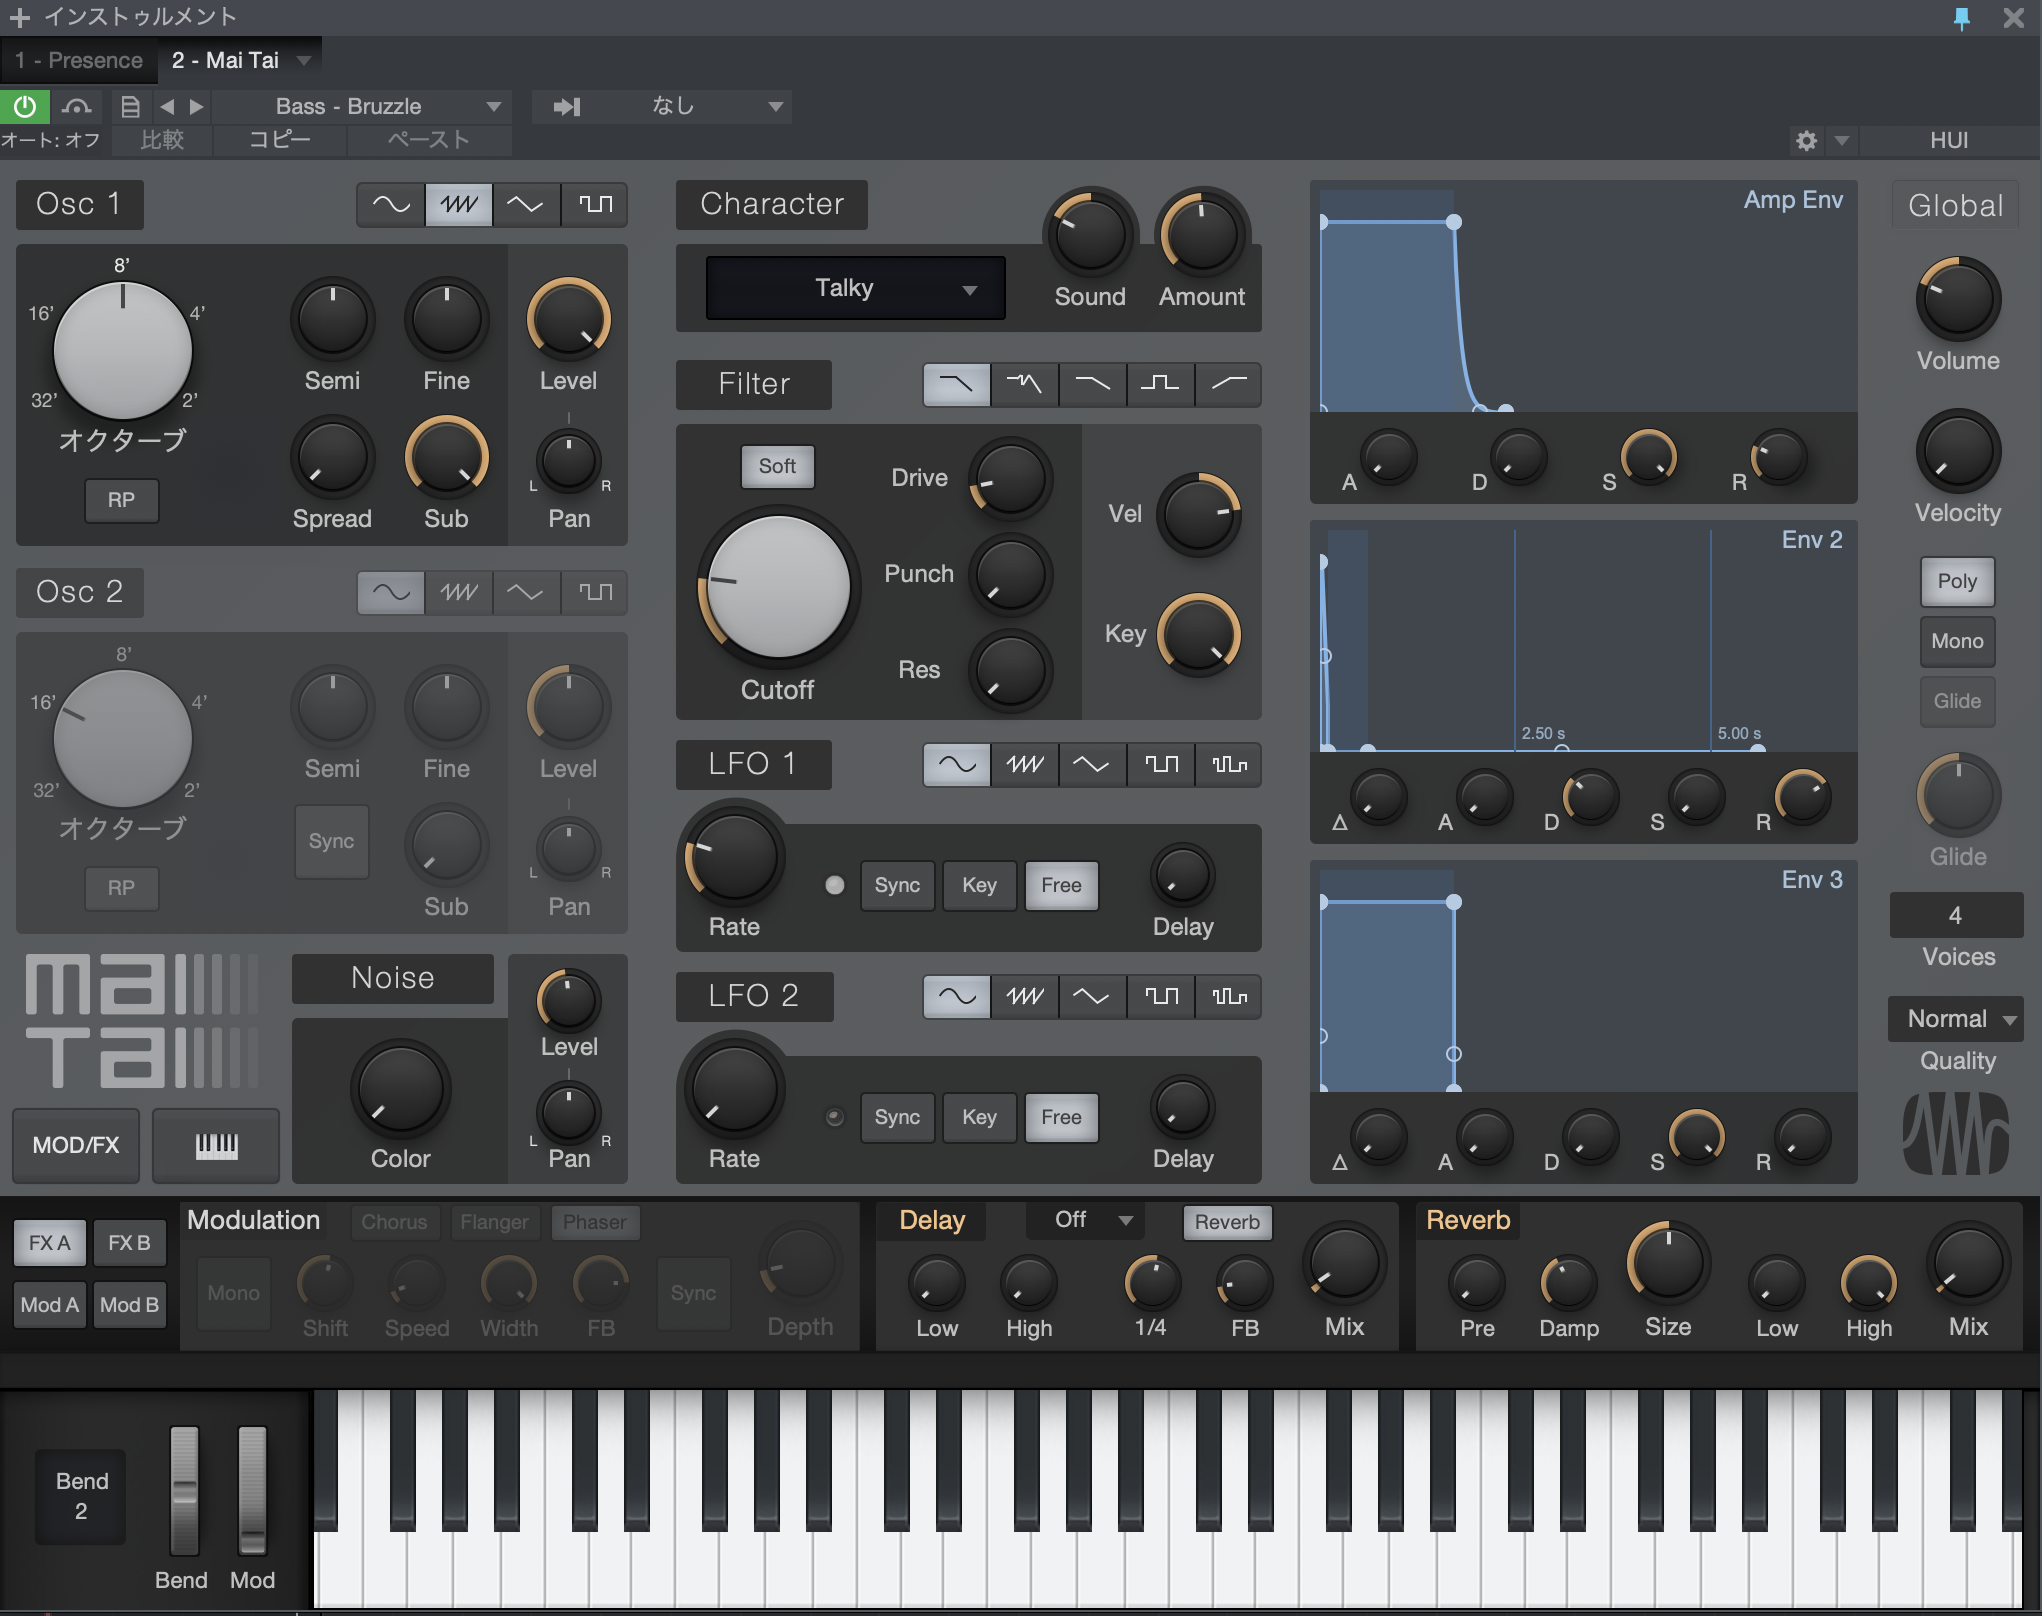This screenshot has width=2042, height=1616.
Task: Click the Mod wheel slider
Action: 252,1490
